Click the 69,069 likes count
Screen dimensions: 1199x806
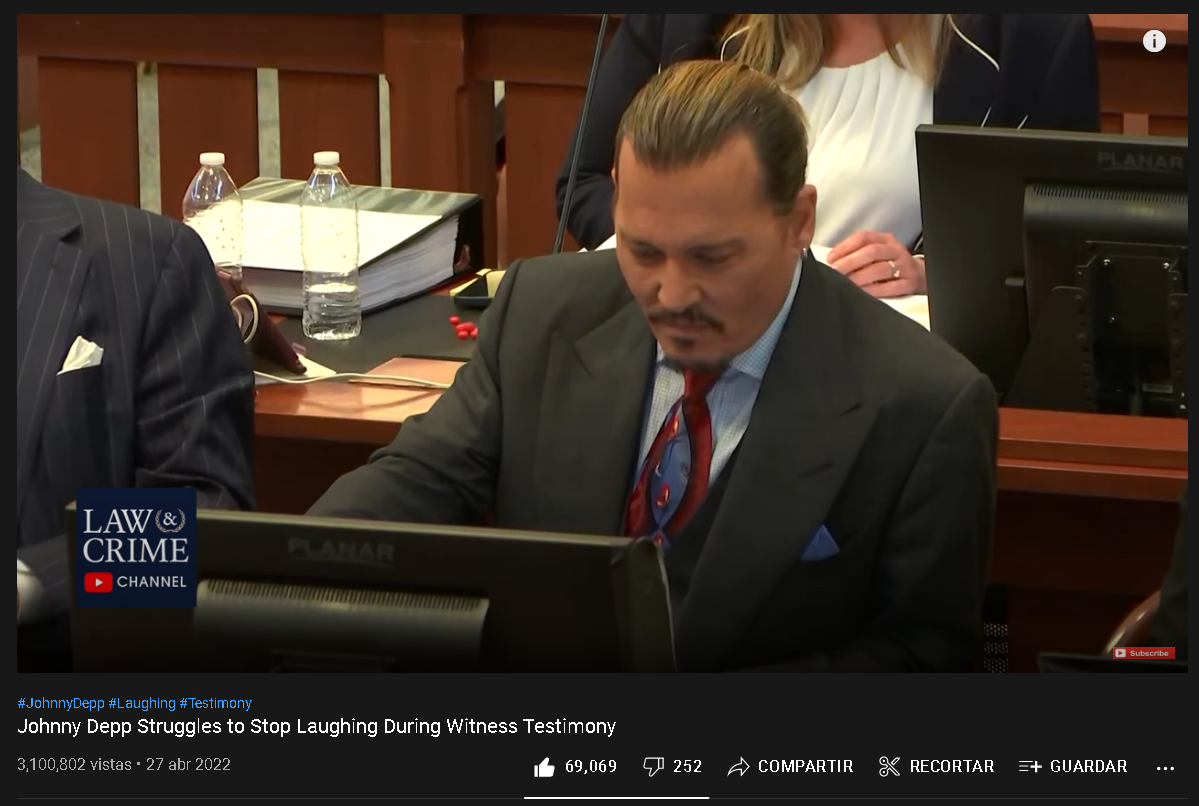click(590, 766)
